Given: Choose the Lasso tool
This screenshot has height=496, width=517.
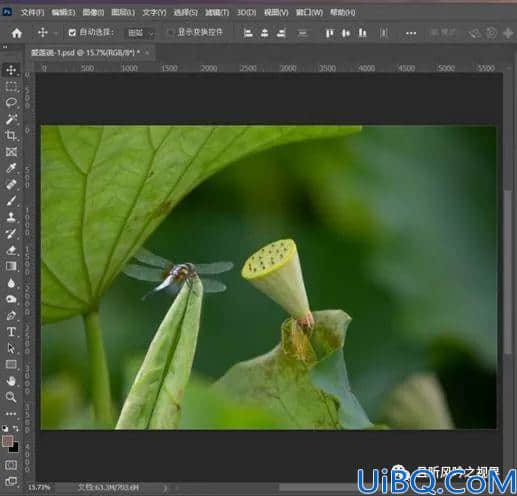Looking at the screenshot, I should point(11,102).
